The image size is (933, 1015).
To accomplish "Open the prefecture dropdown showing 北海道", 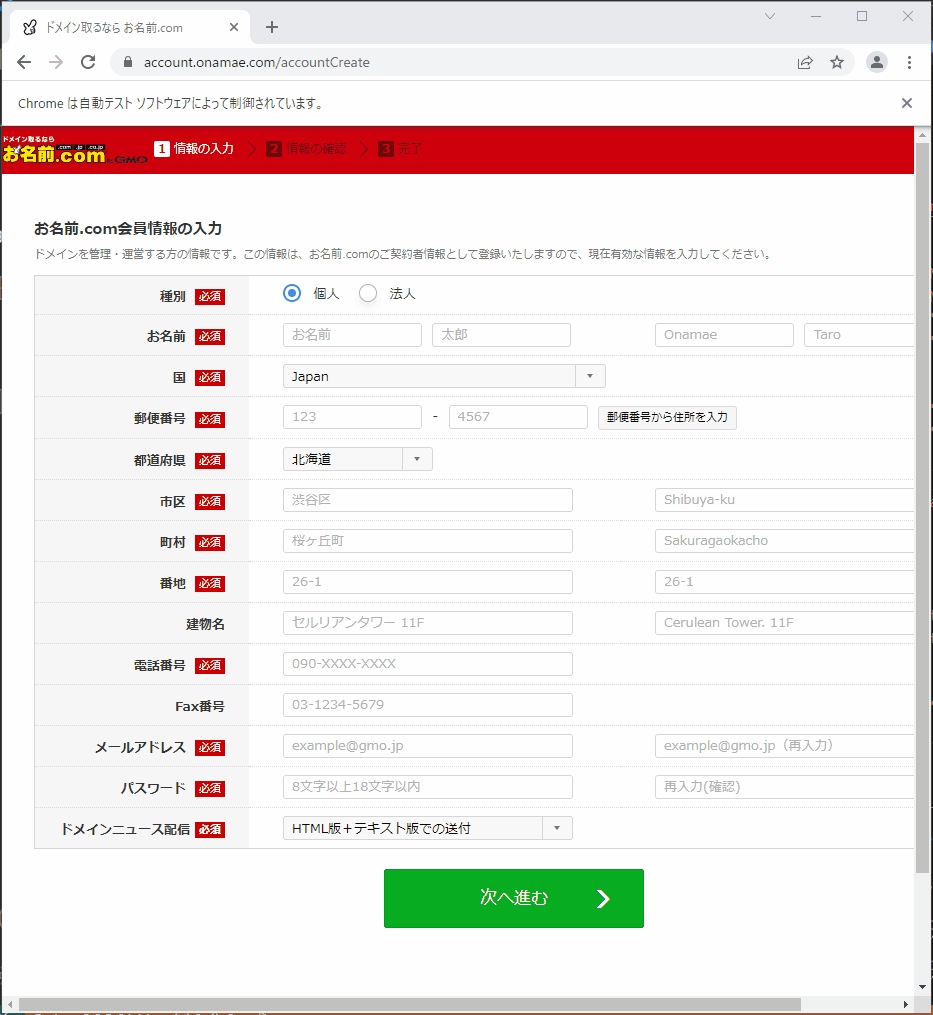I will tap(357, 459).
